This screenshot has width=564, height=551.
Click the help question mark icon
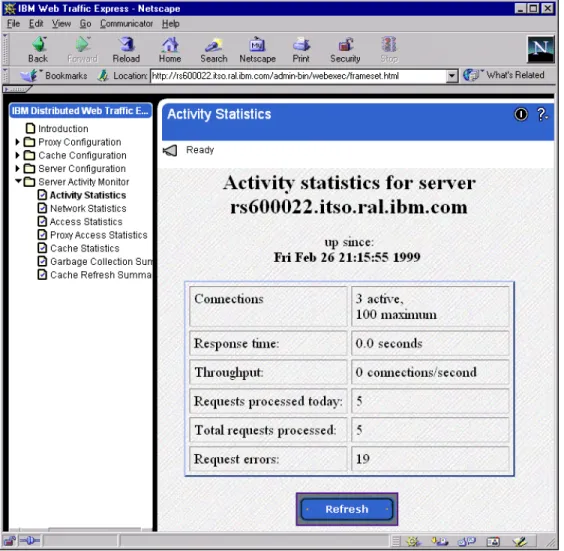pyautogui.click(x=542, y=114)
